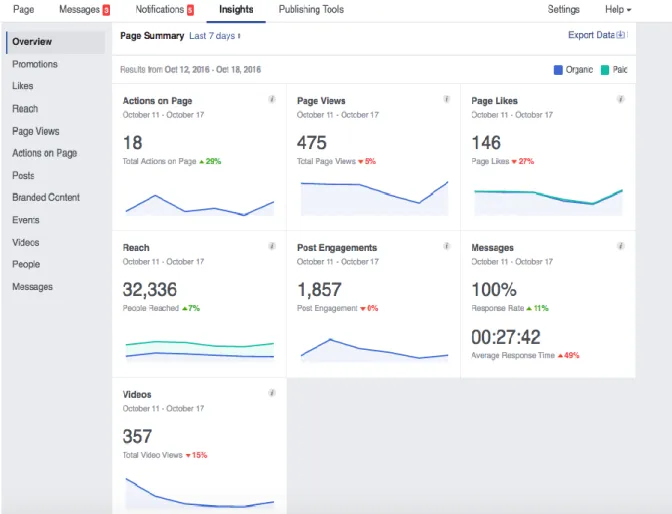Viewport: 672px width, 514px height.
Task: Click the Videos card title
Action: point(137,395)
